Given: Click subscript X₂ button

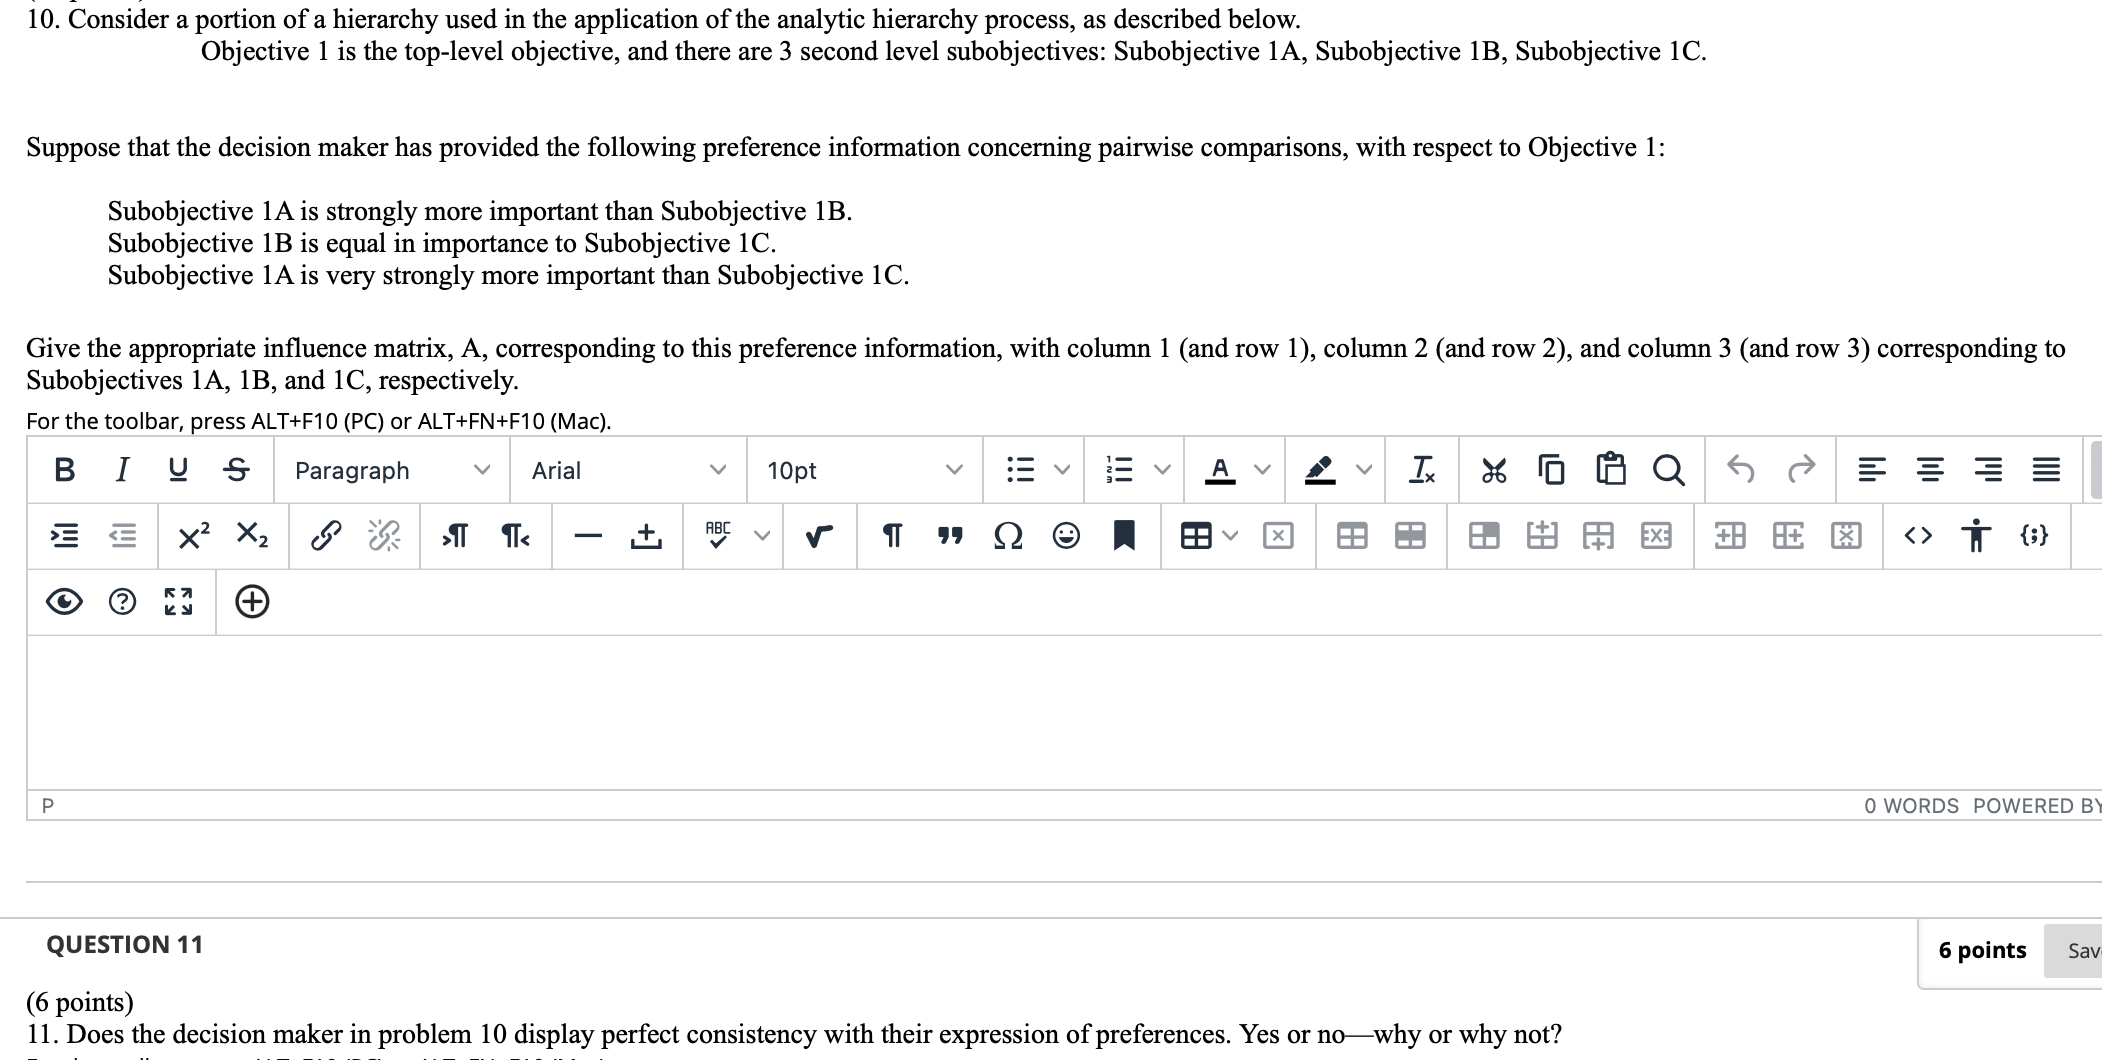Looking at the screenshot, I should [252, 537].
